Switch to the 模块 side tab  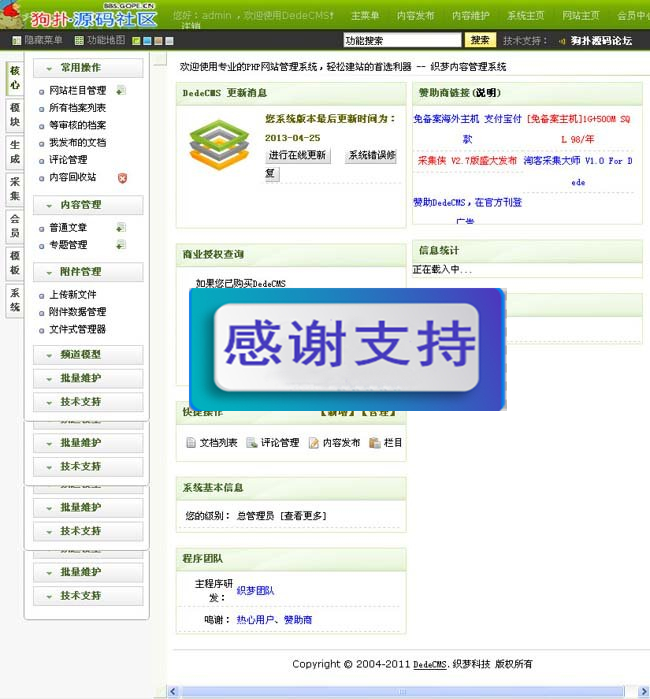pyautogui.click(x=15, y=115)
